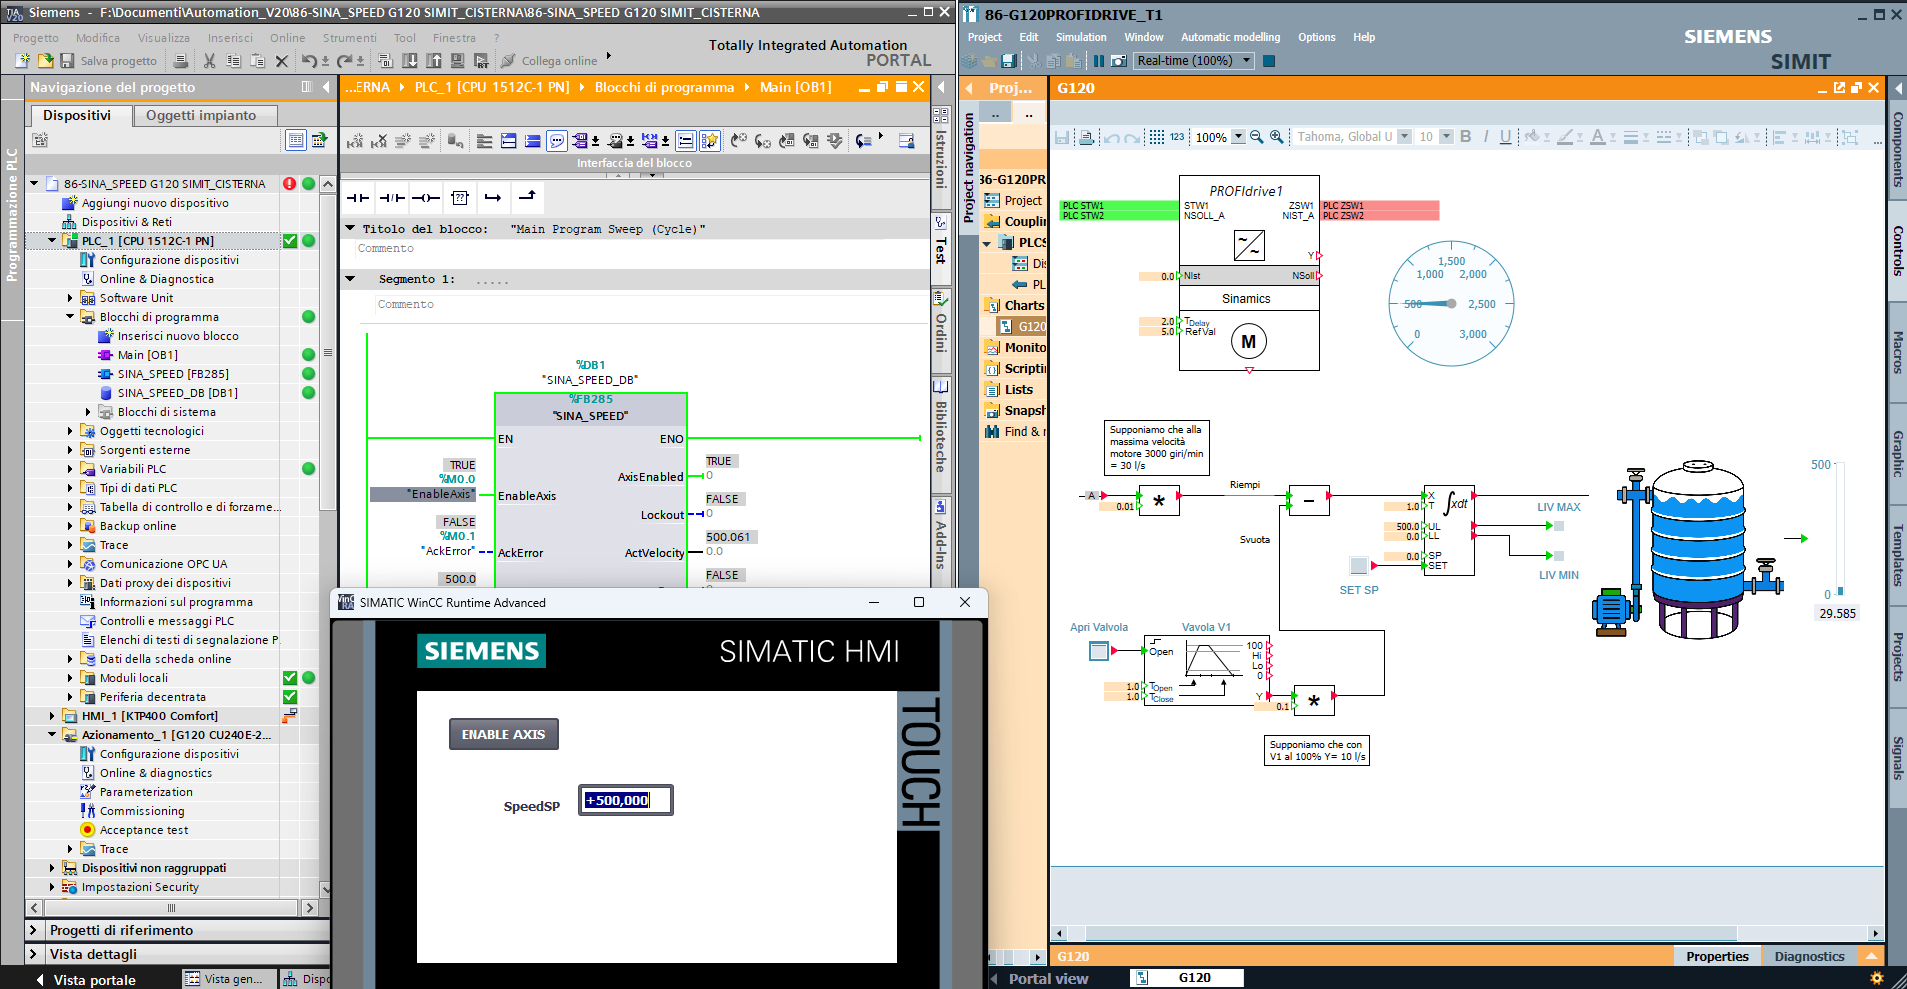Click the Close branch arrow icon
Screen dimensions: 1907x989
(x=527, y=197)
